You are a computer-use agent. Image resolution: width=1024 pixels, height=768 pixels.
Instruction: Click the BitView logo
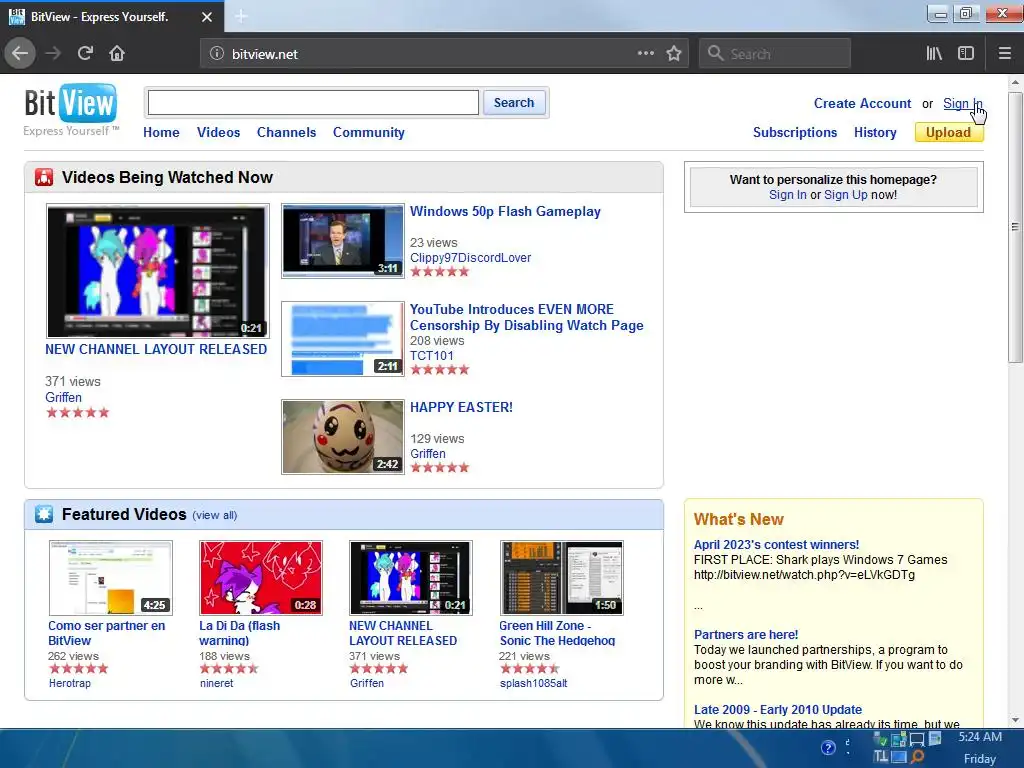click(x=71, y=109)
